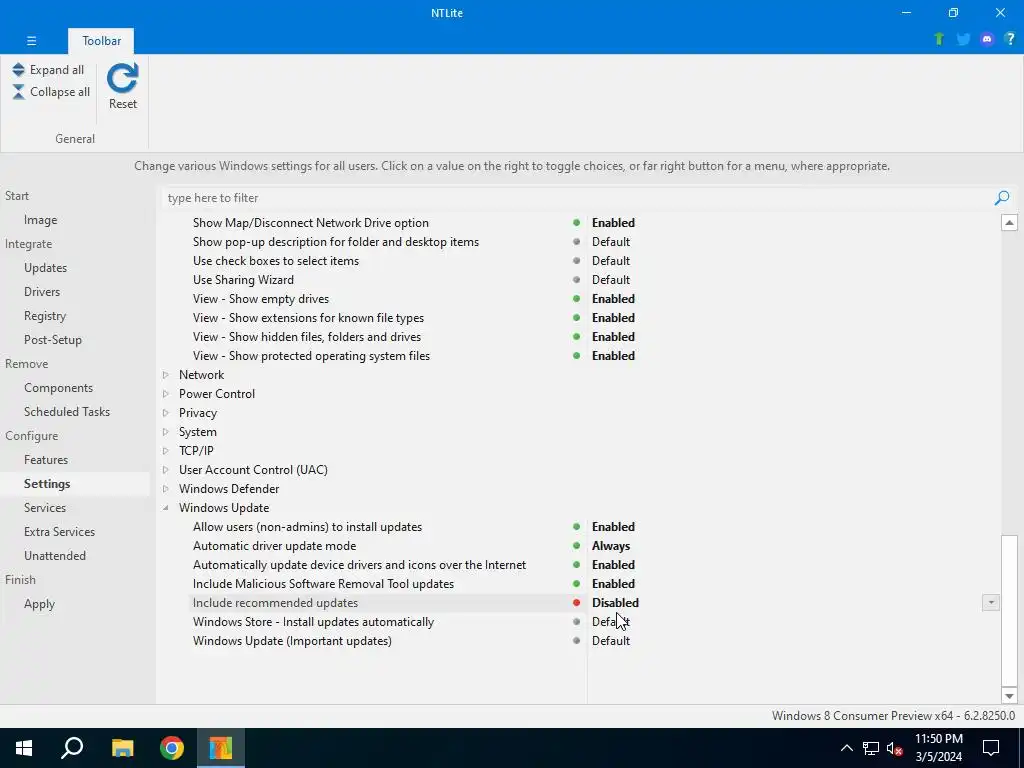Image resolution: width=1024 pixels, height=768 pixels.
Task: Expand the Privacy tree node
Action: tap(166, 413)
